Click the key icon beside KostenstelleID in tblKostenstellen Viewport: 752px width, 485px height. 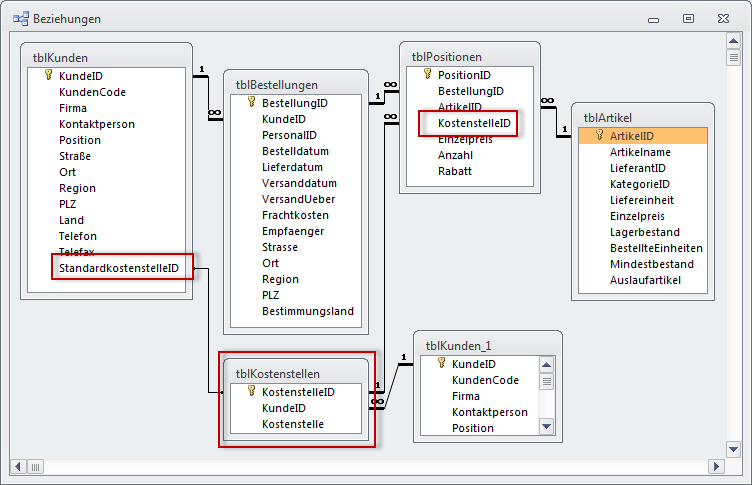click(x=250, y=392)
